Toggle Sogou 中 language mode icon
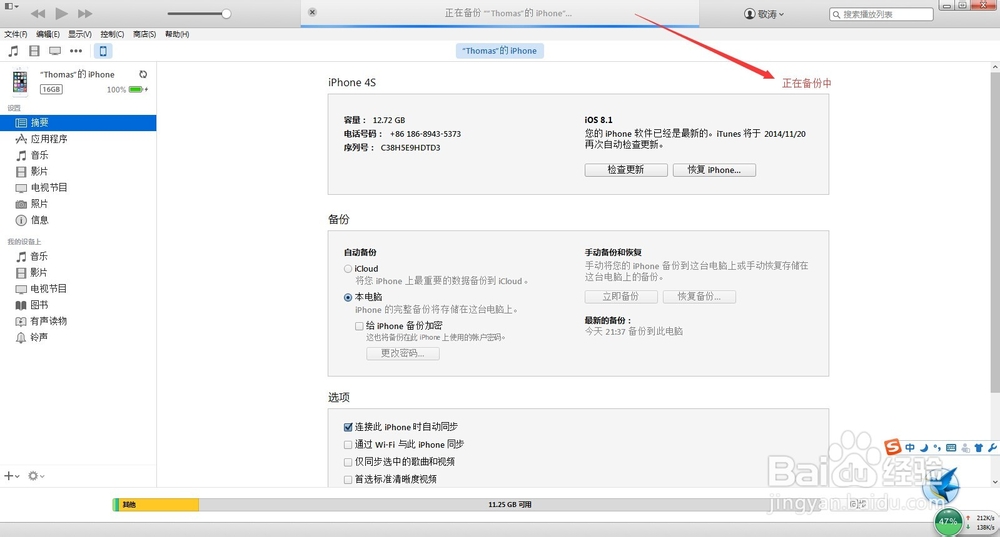 pos(910,448)
